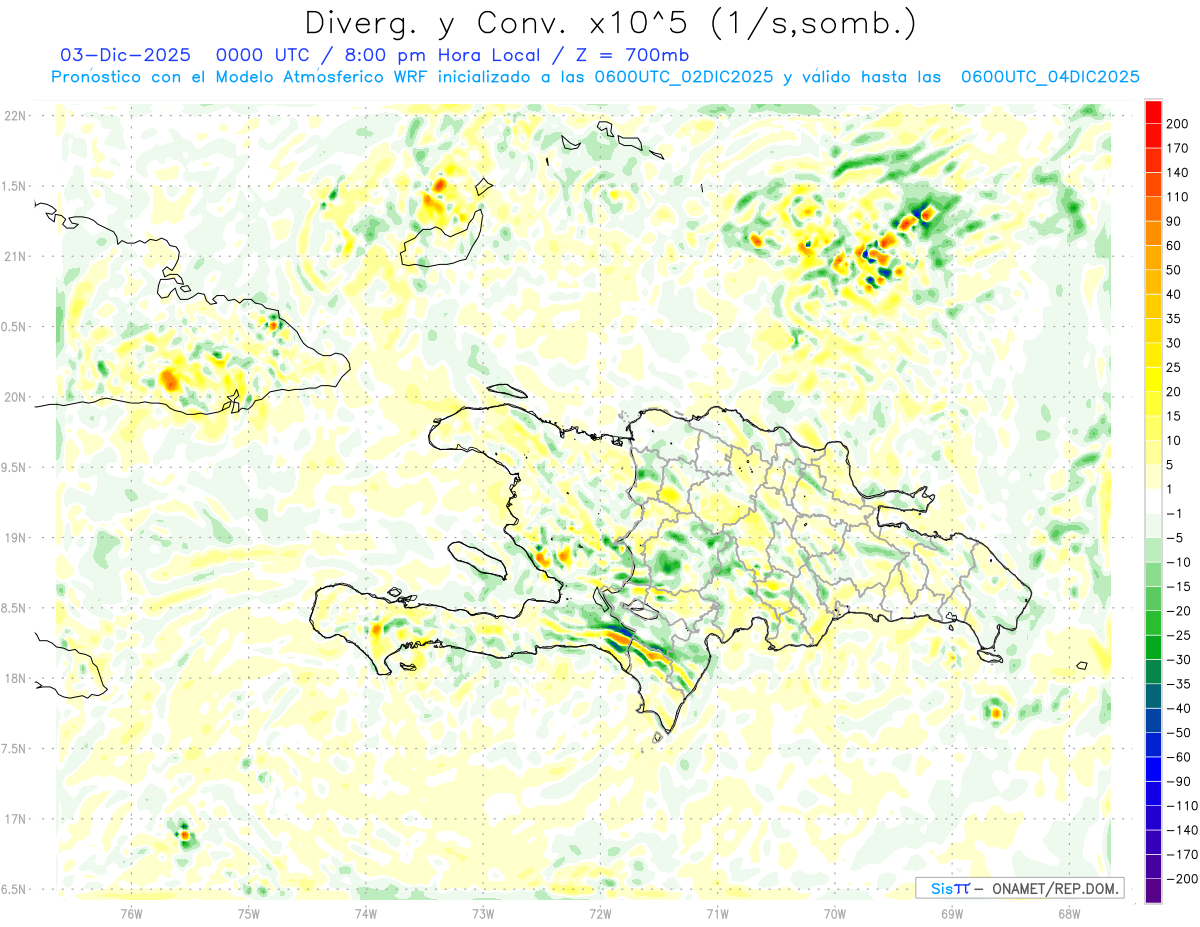This screenshot has height=927, width=1200.
Task: Click the colorbar label '25'
Action: pos(1174,367)
